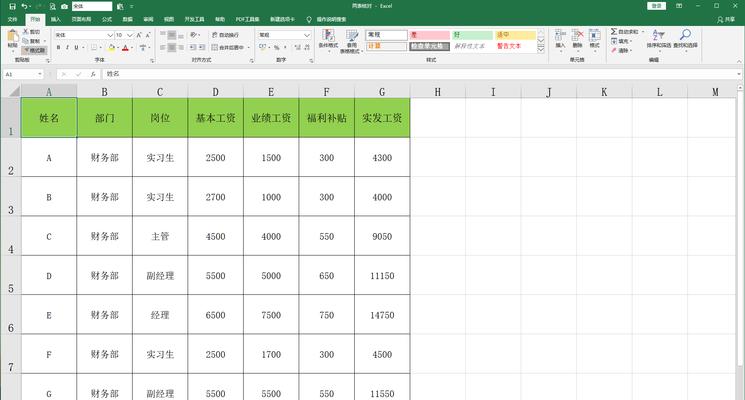Click the Copy (复制) button
The image size is (745, 400).
tap(31, 41)
